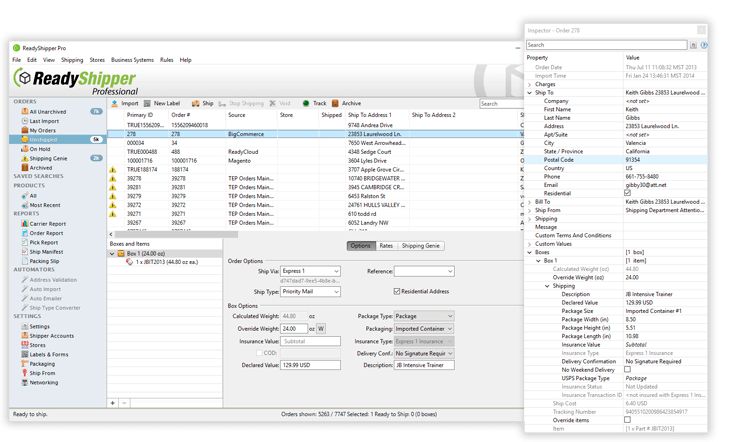Click the Archive toolbar icon
Viewport: 730px width, 442px height.
pos(335,103)
